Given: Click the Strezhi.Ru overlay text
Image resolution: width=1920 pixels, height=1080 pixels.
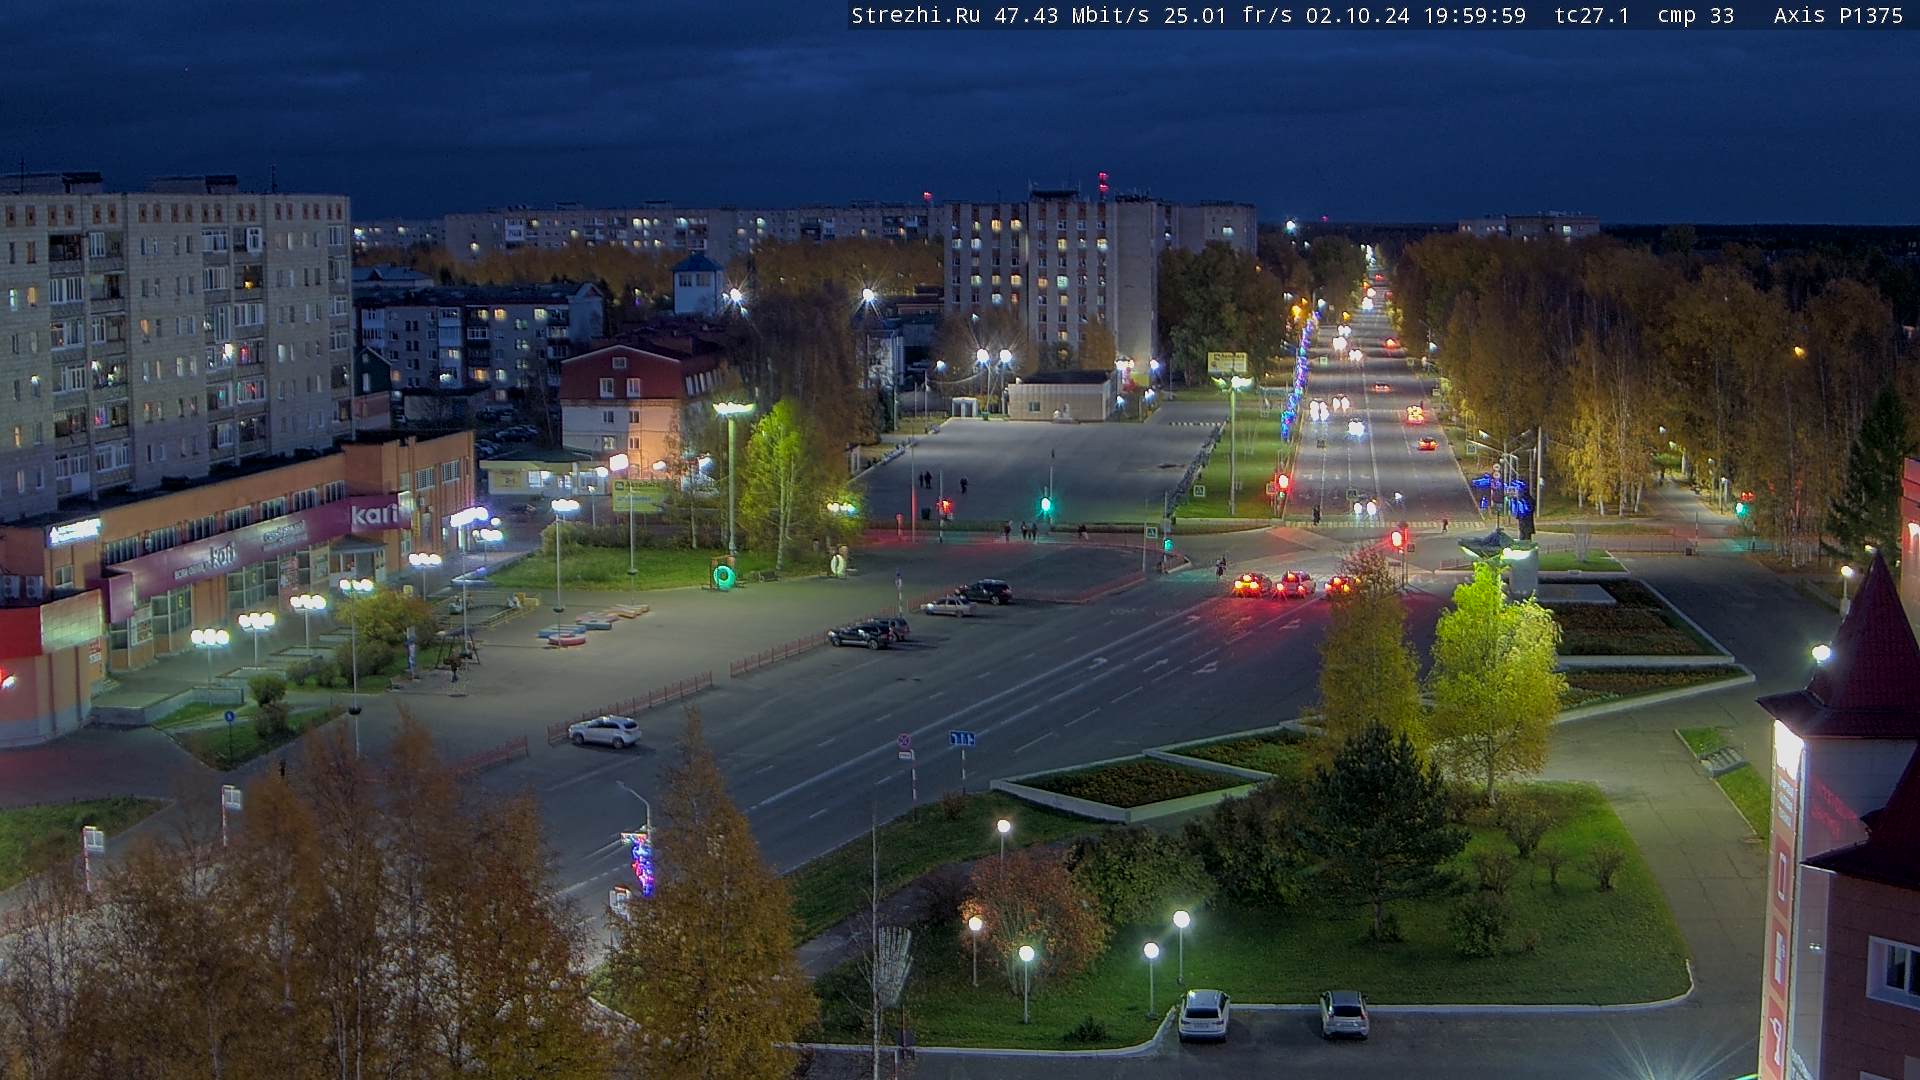Looking at the screenshot, I should [915, 15].
